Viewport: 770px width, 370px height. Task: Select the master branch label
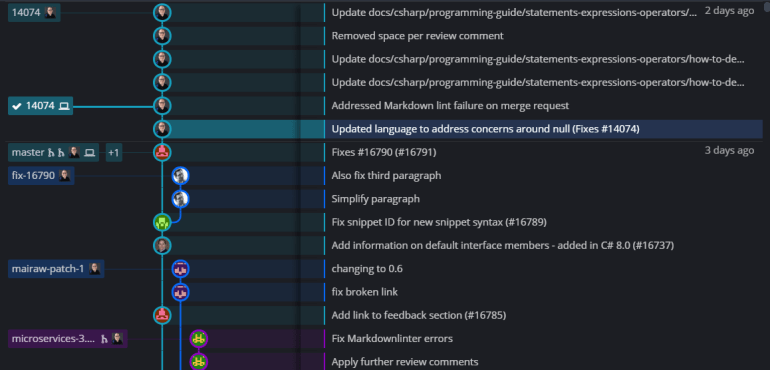(28, 152)
